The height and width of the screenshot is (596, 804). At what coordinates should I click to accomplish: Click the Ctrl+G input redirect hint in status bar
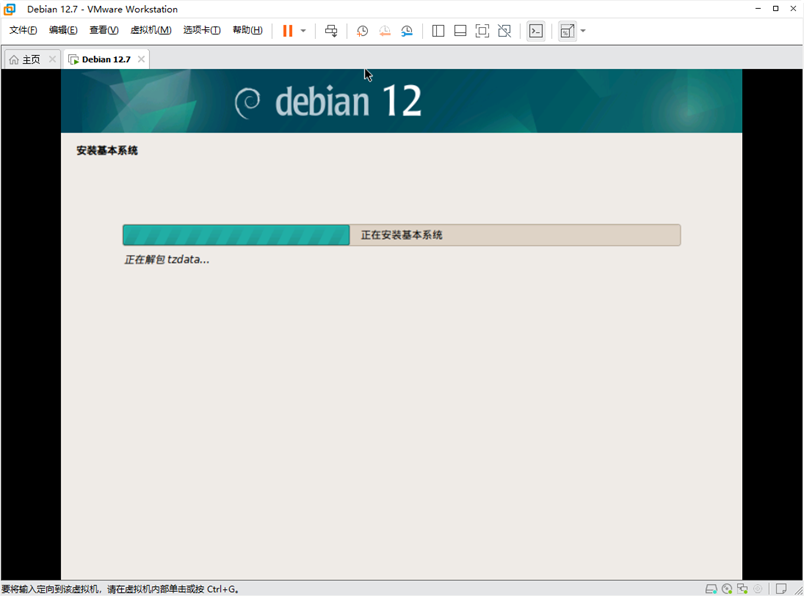coord(120,589)
